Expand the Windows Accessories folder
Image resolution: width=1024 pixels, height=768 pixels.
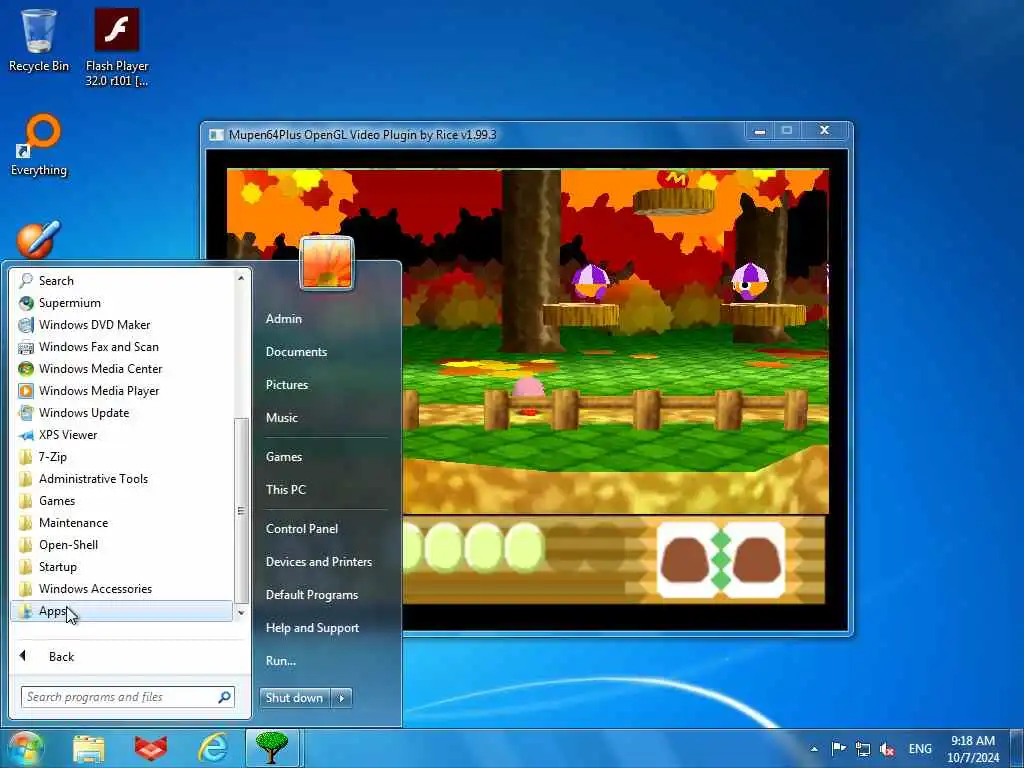click(x=121, y=589)
